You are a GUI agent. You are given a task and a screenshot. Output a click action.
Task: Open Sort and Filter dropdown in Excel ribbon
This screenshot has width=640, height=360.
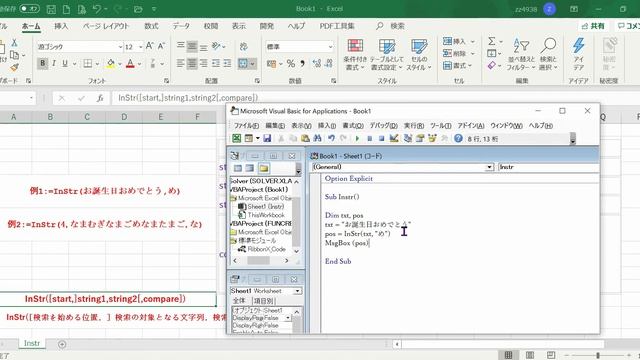pyautogui.click(x=521, y=56)
